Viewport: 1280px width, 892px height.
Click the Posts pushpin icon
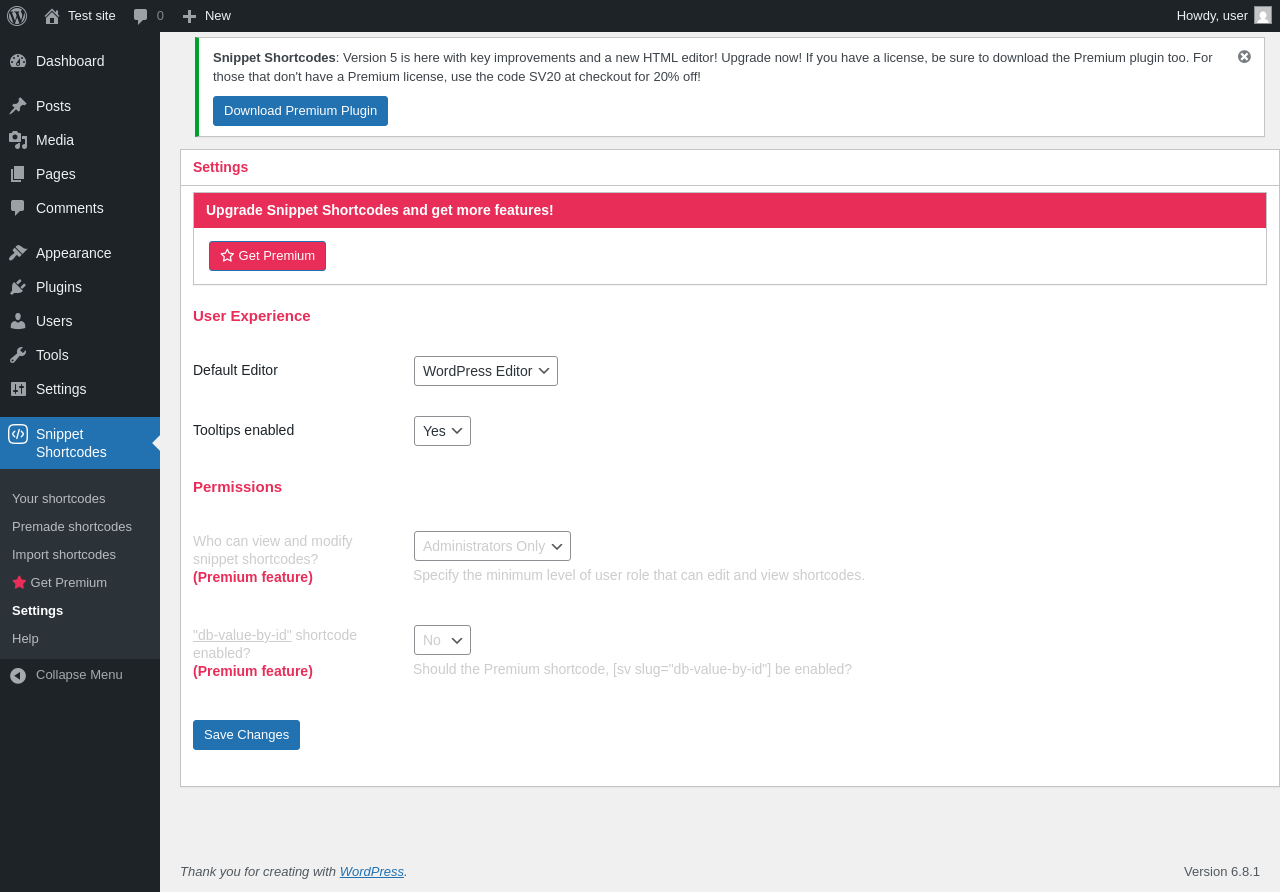[18, 106]
